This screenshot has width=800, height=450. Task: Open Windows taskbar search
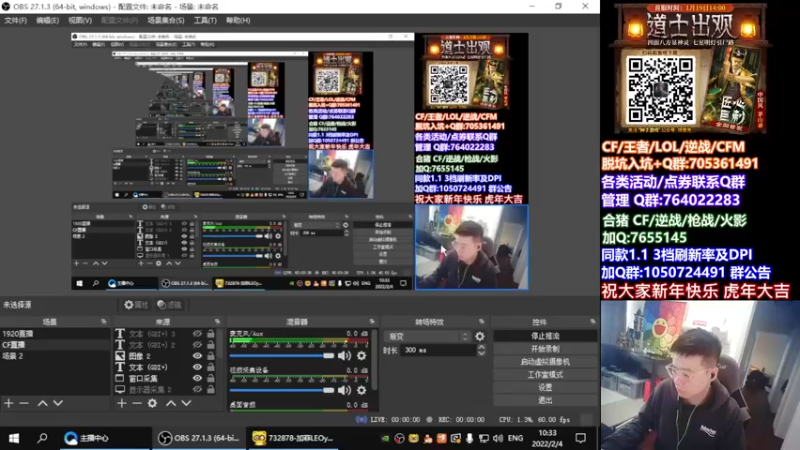click(x=42, y=438)
